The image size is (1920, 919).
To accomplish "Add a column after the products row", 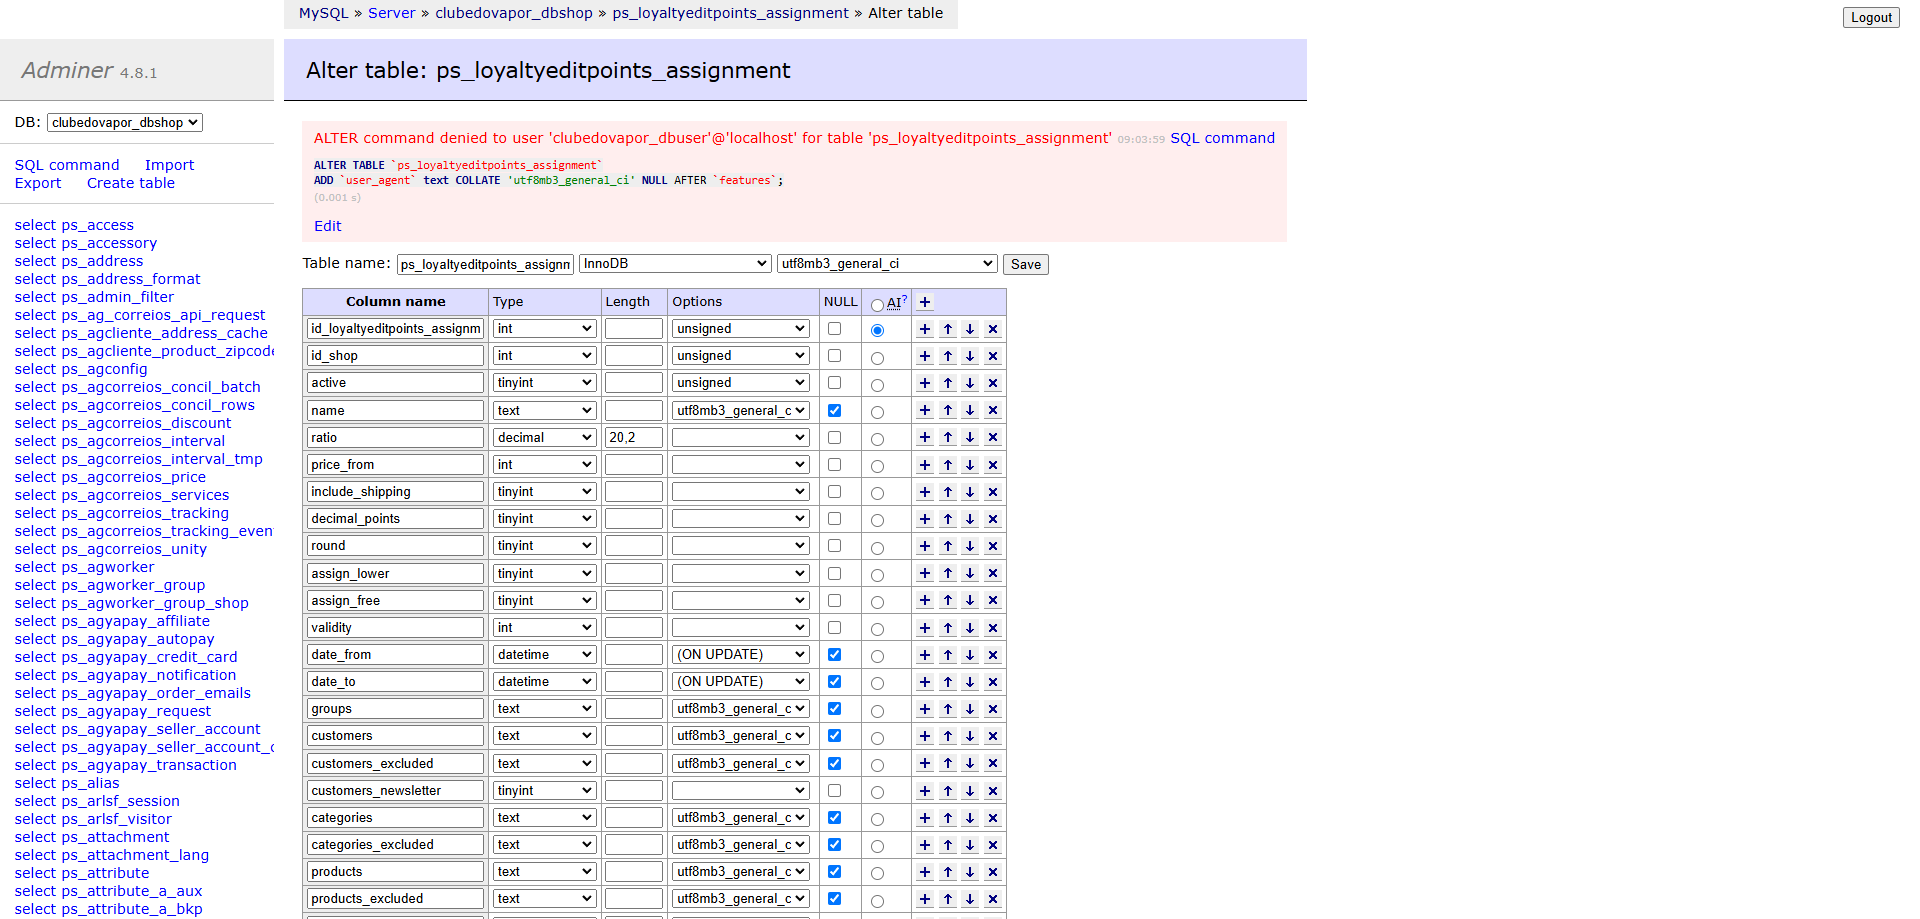I will click(925, 872).
